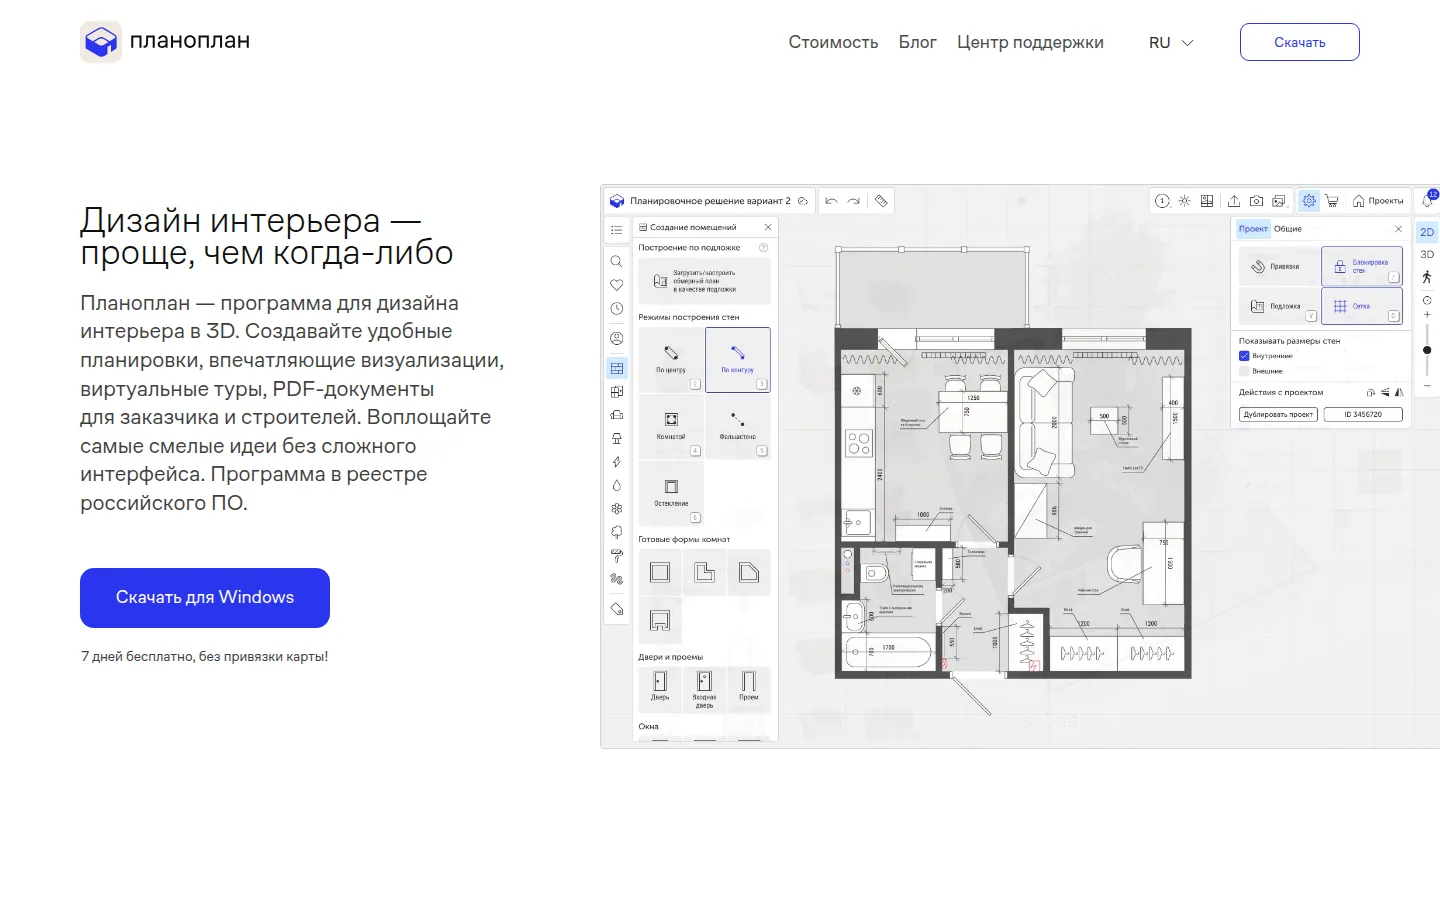Click the ID 3456720 field
Viewport: 1440px width, 900px height.
point(1363,414)
